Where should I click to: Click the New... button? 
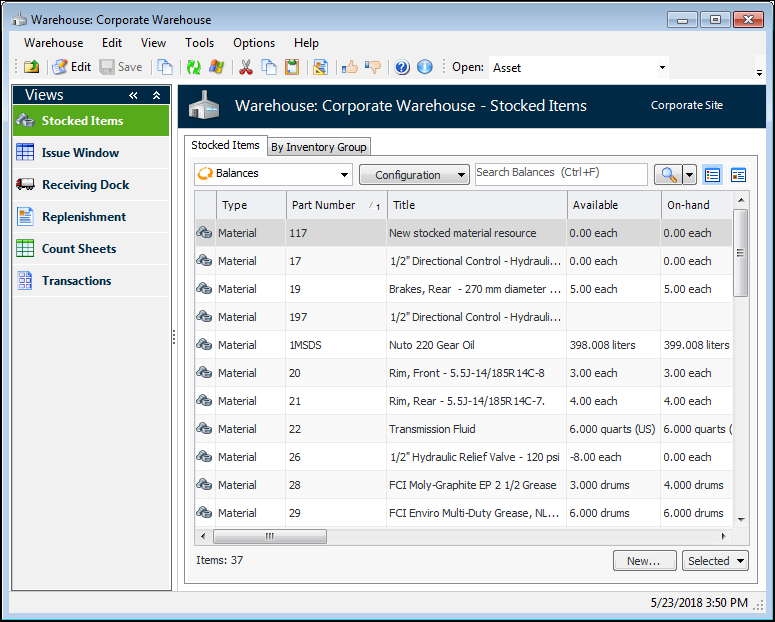pos(643,561)
